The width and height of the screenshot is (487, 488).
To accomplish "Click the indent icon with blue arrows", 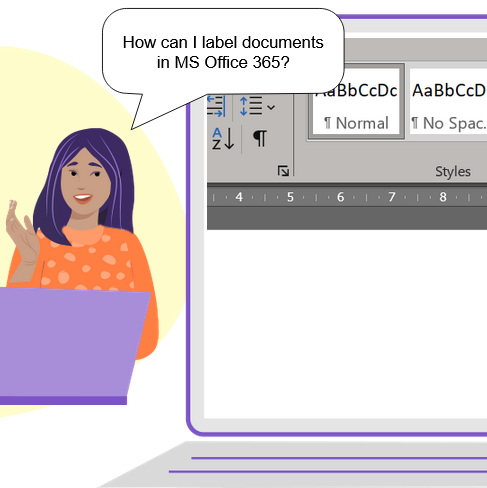I will 216,106.
